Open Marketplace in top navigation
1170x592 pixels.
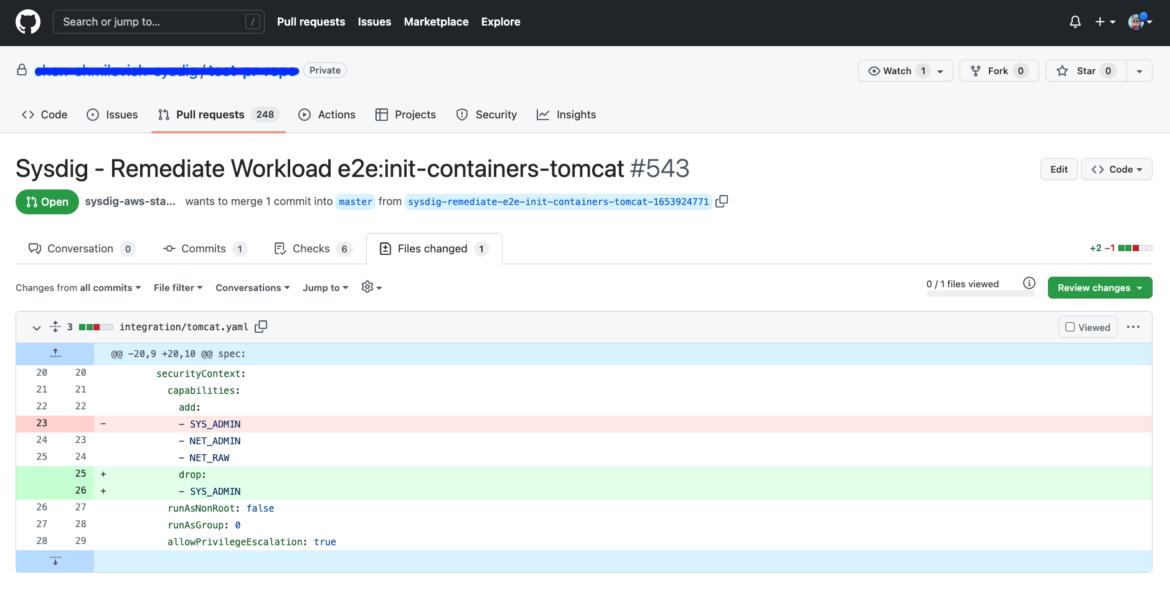point(437,22)
